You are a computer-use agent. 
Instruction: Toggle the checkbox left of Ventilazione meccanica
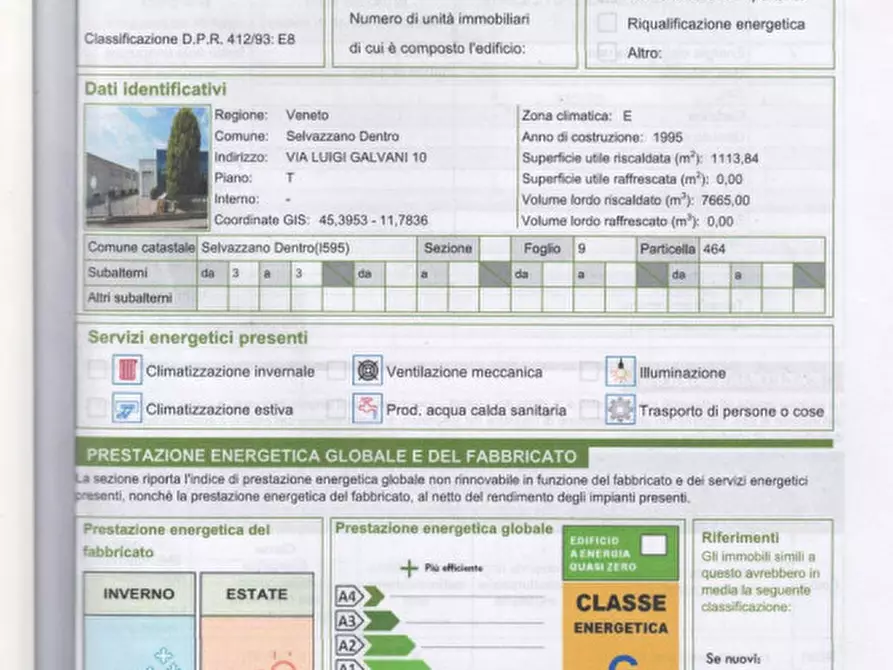pyautogui.click(x=337, y=372)
